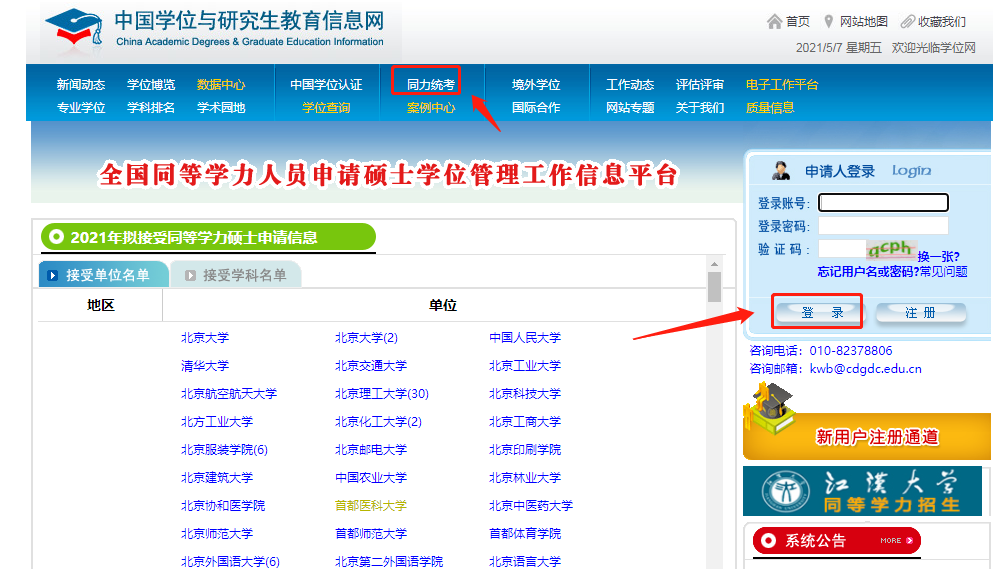Switch to 接受学科名单 tab

(x=236, y=274)
